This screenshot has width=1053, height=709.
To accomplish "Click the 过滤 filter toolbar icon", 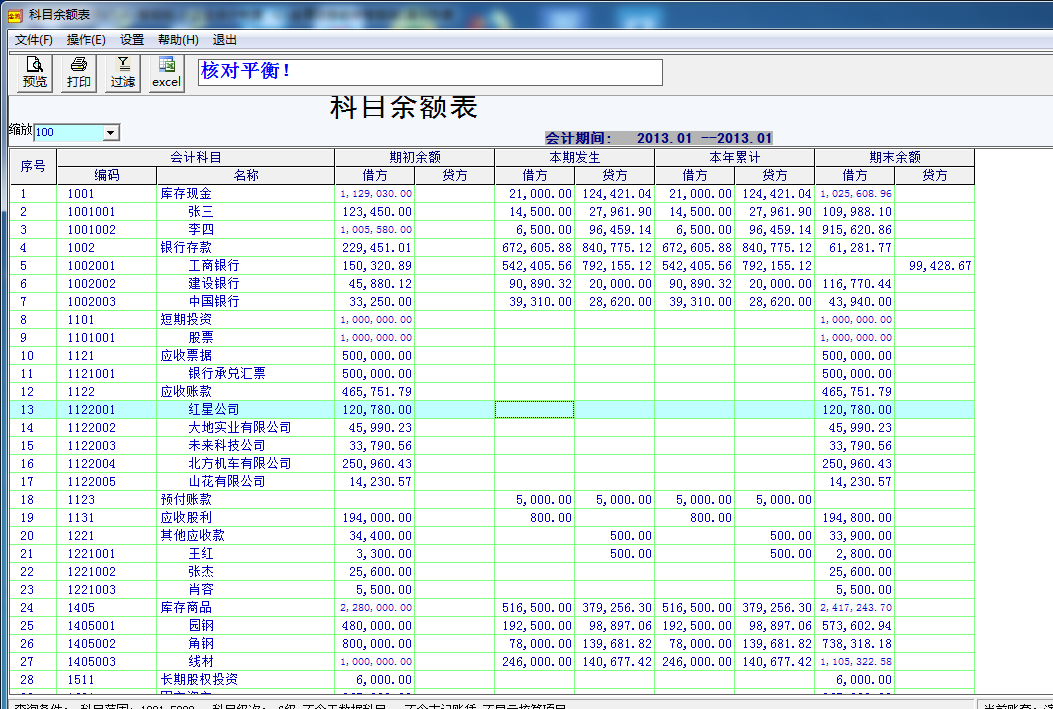I will [x=123, y=73].
